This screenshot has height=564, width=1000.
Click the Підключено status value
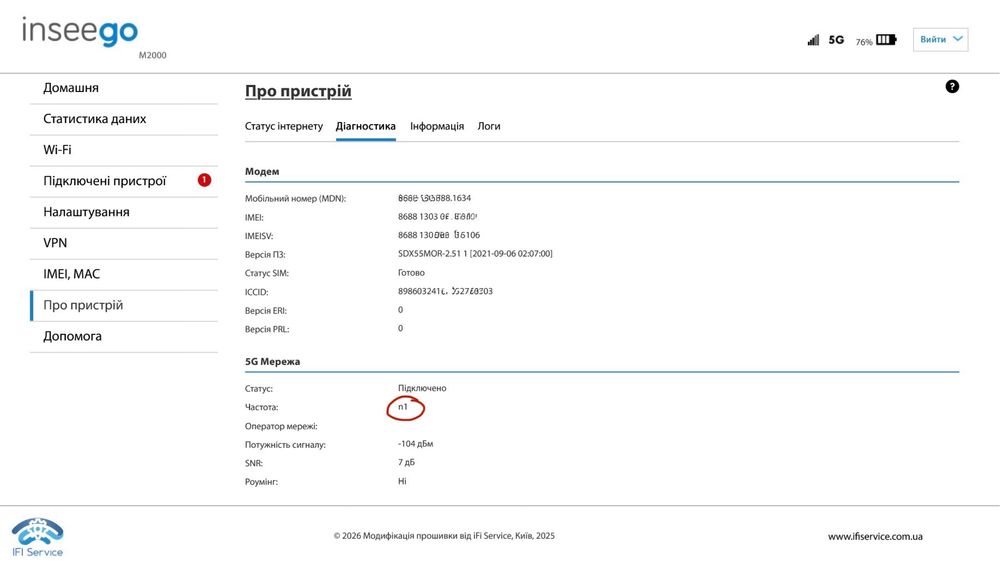[x=422, y=388]
